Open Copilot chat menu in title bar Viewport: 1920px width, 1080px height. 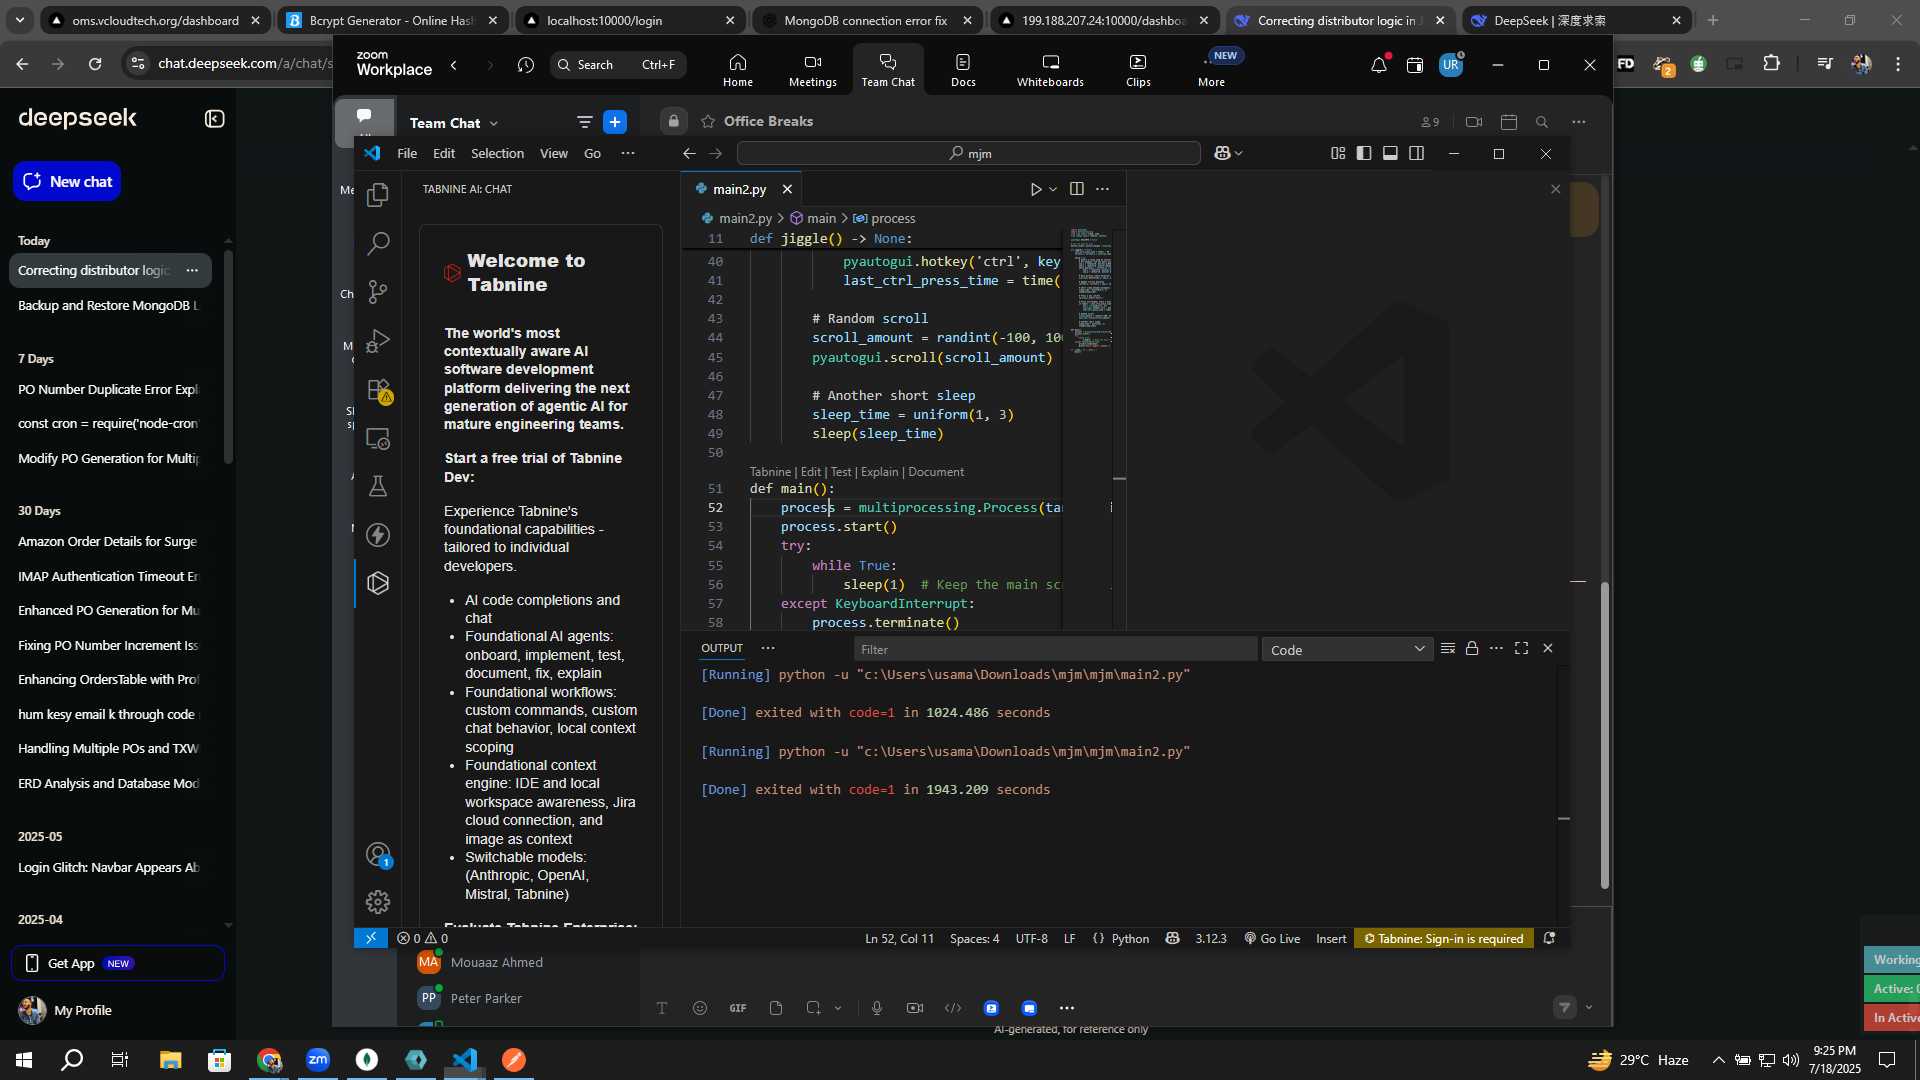pyautogui.click(x=1228, y=153)
